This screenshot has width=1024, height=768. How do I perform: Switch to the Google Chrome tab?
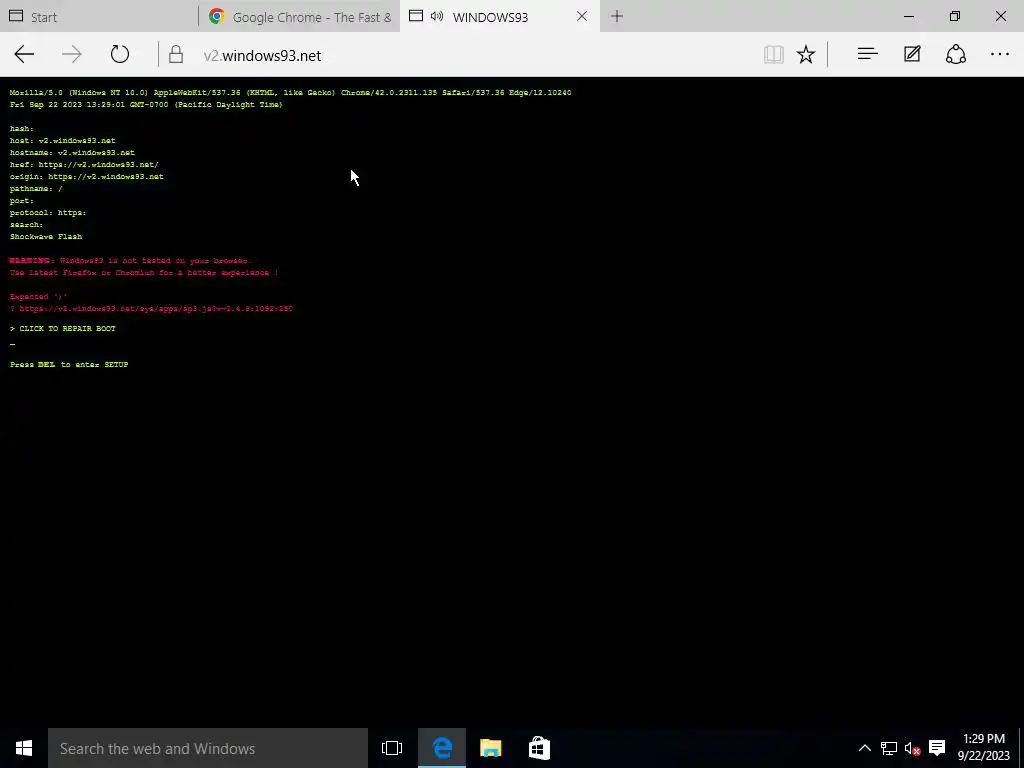click(300, 16)
